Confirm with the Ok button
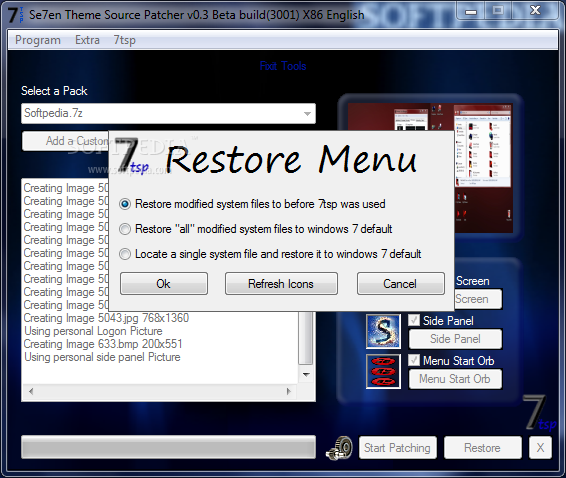Viewport: 566px width, 478px height. coord(164,284)
